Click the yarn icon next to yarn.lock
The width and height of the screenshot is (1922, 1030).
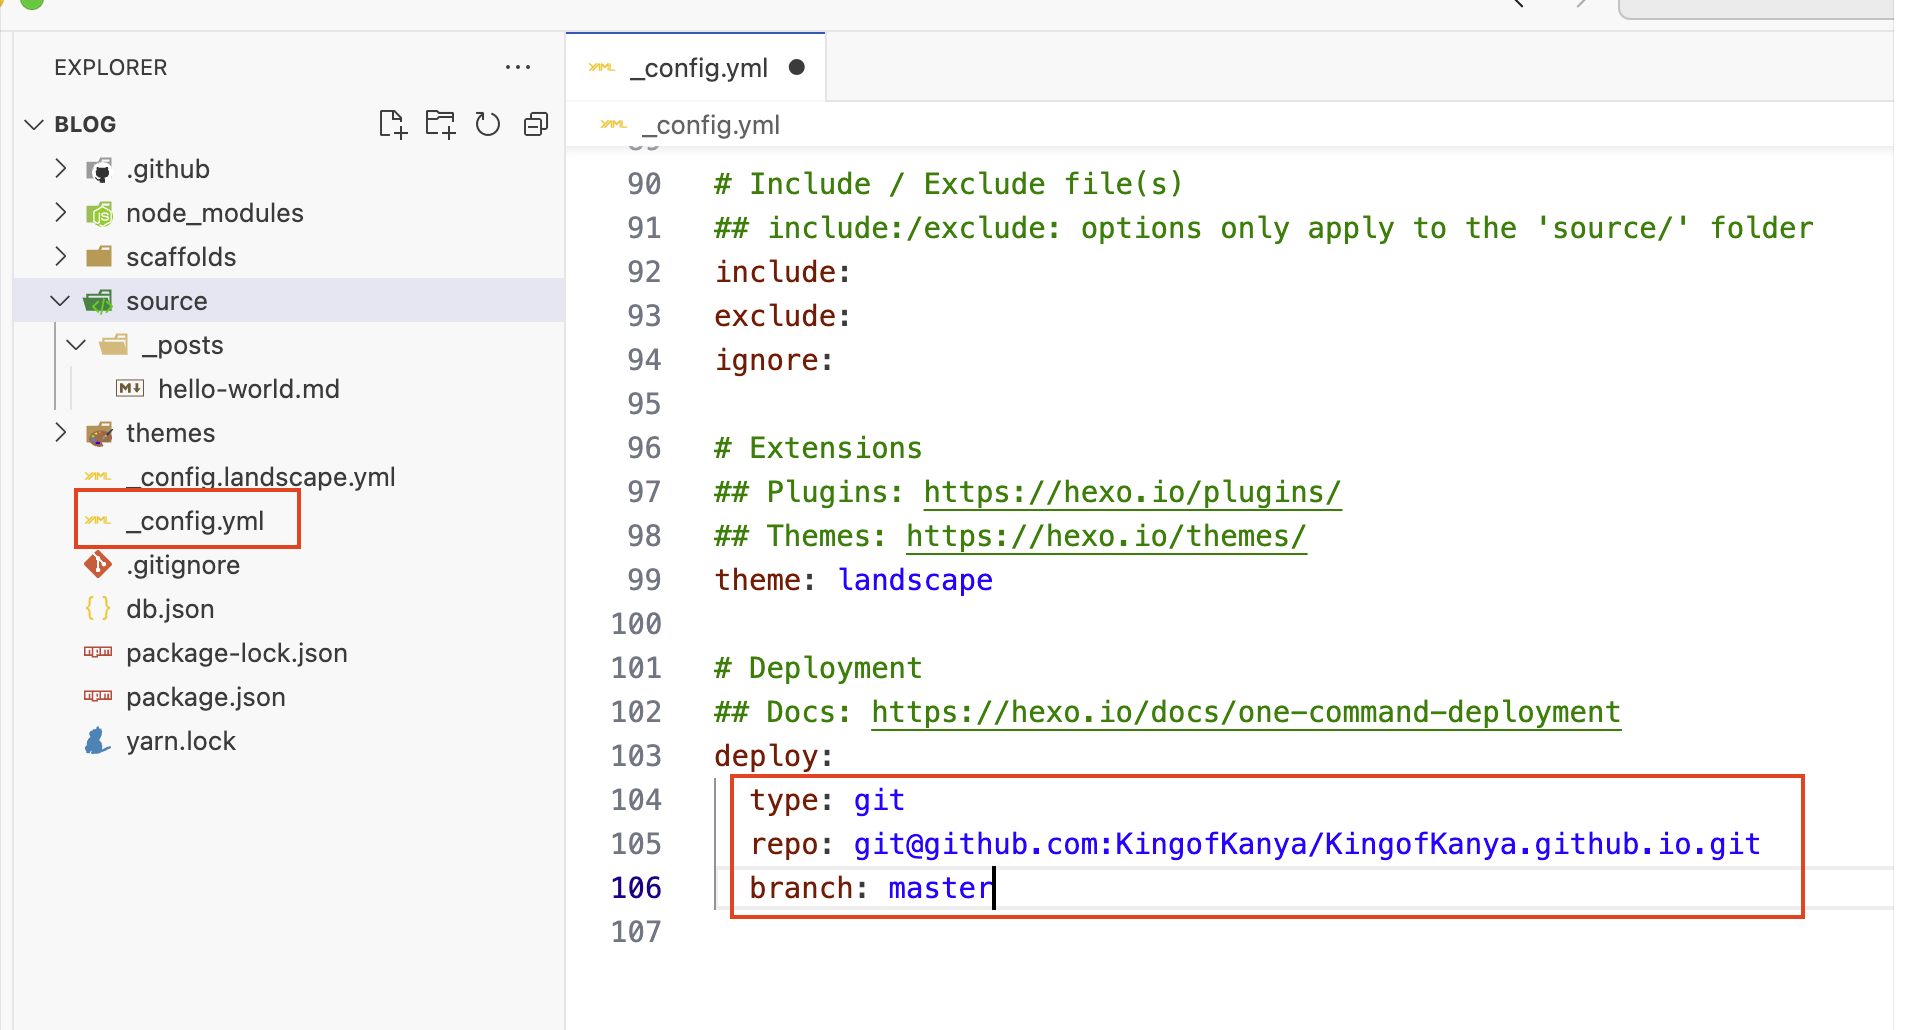(98, 741)
